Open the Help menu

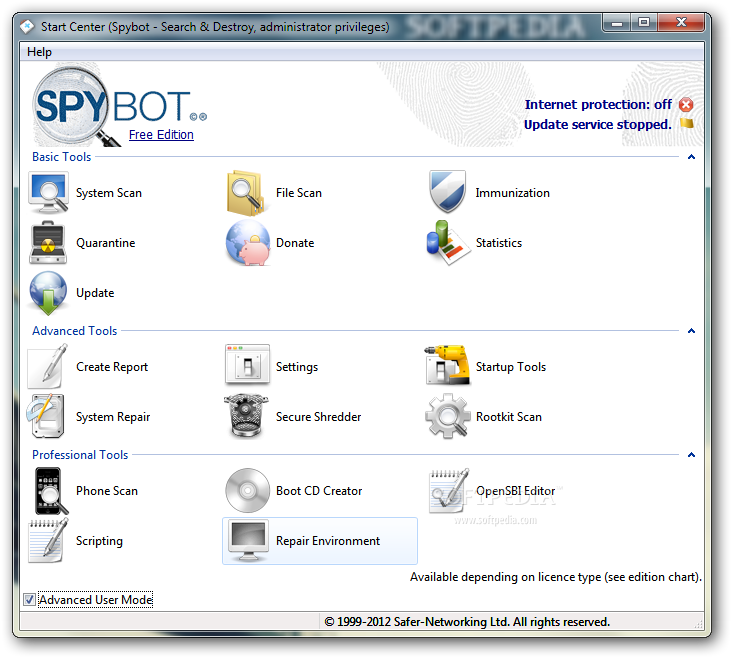tap(39, 52)
